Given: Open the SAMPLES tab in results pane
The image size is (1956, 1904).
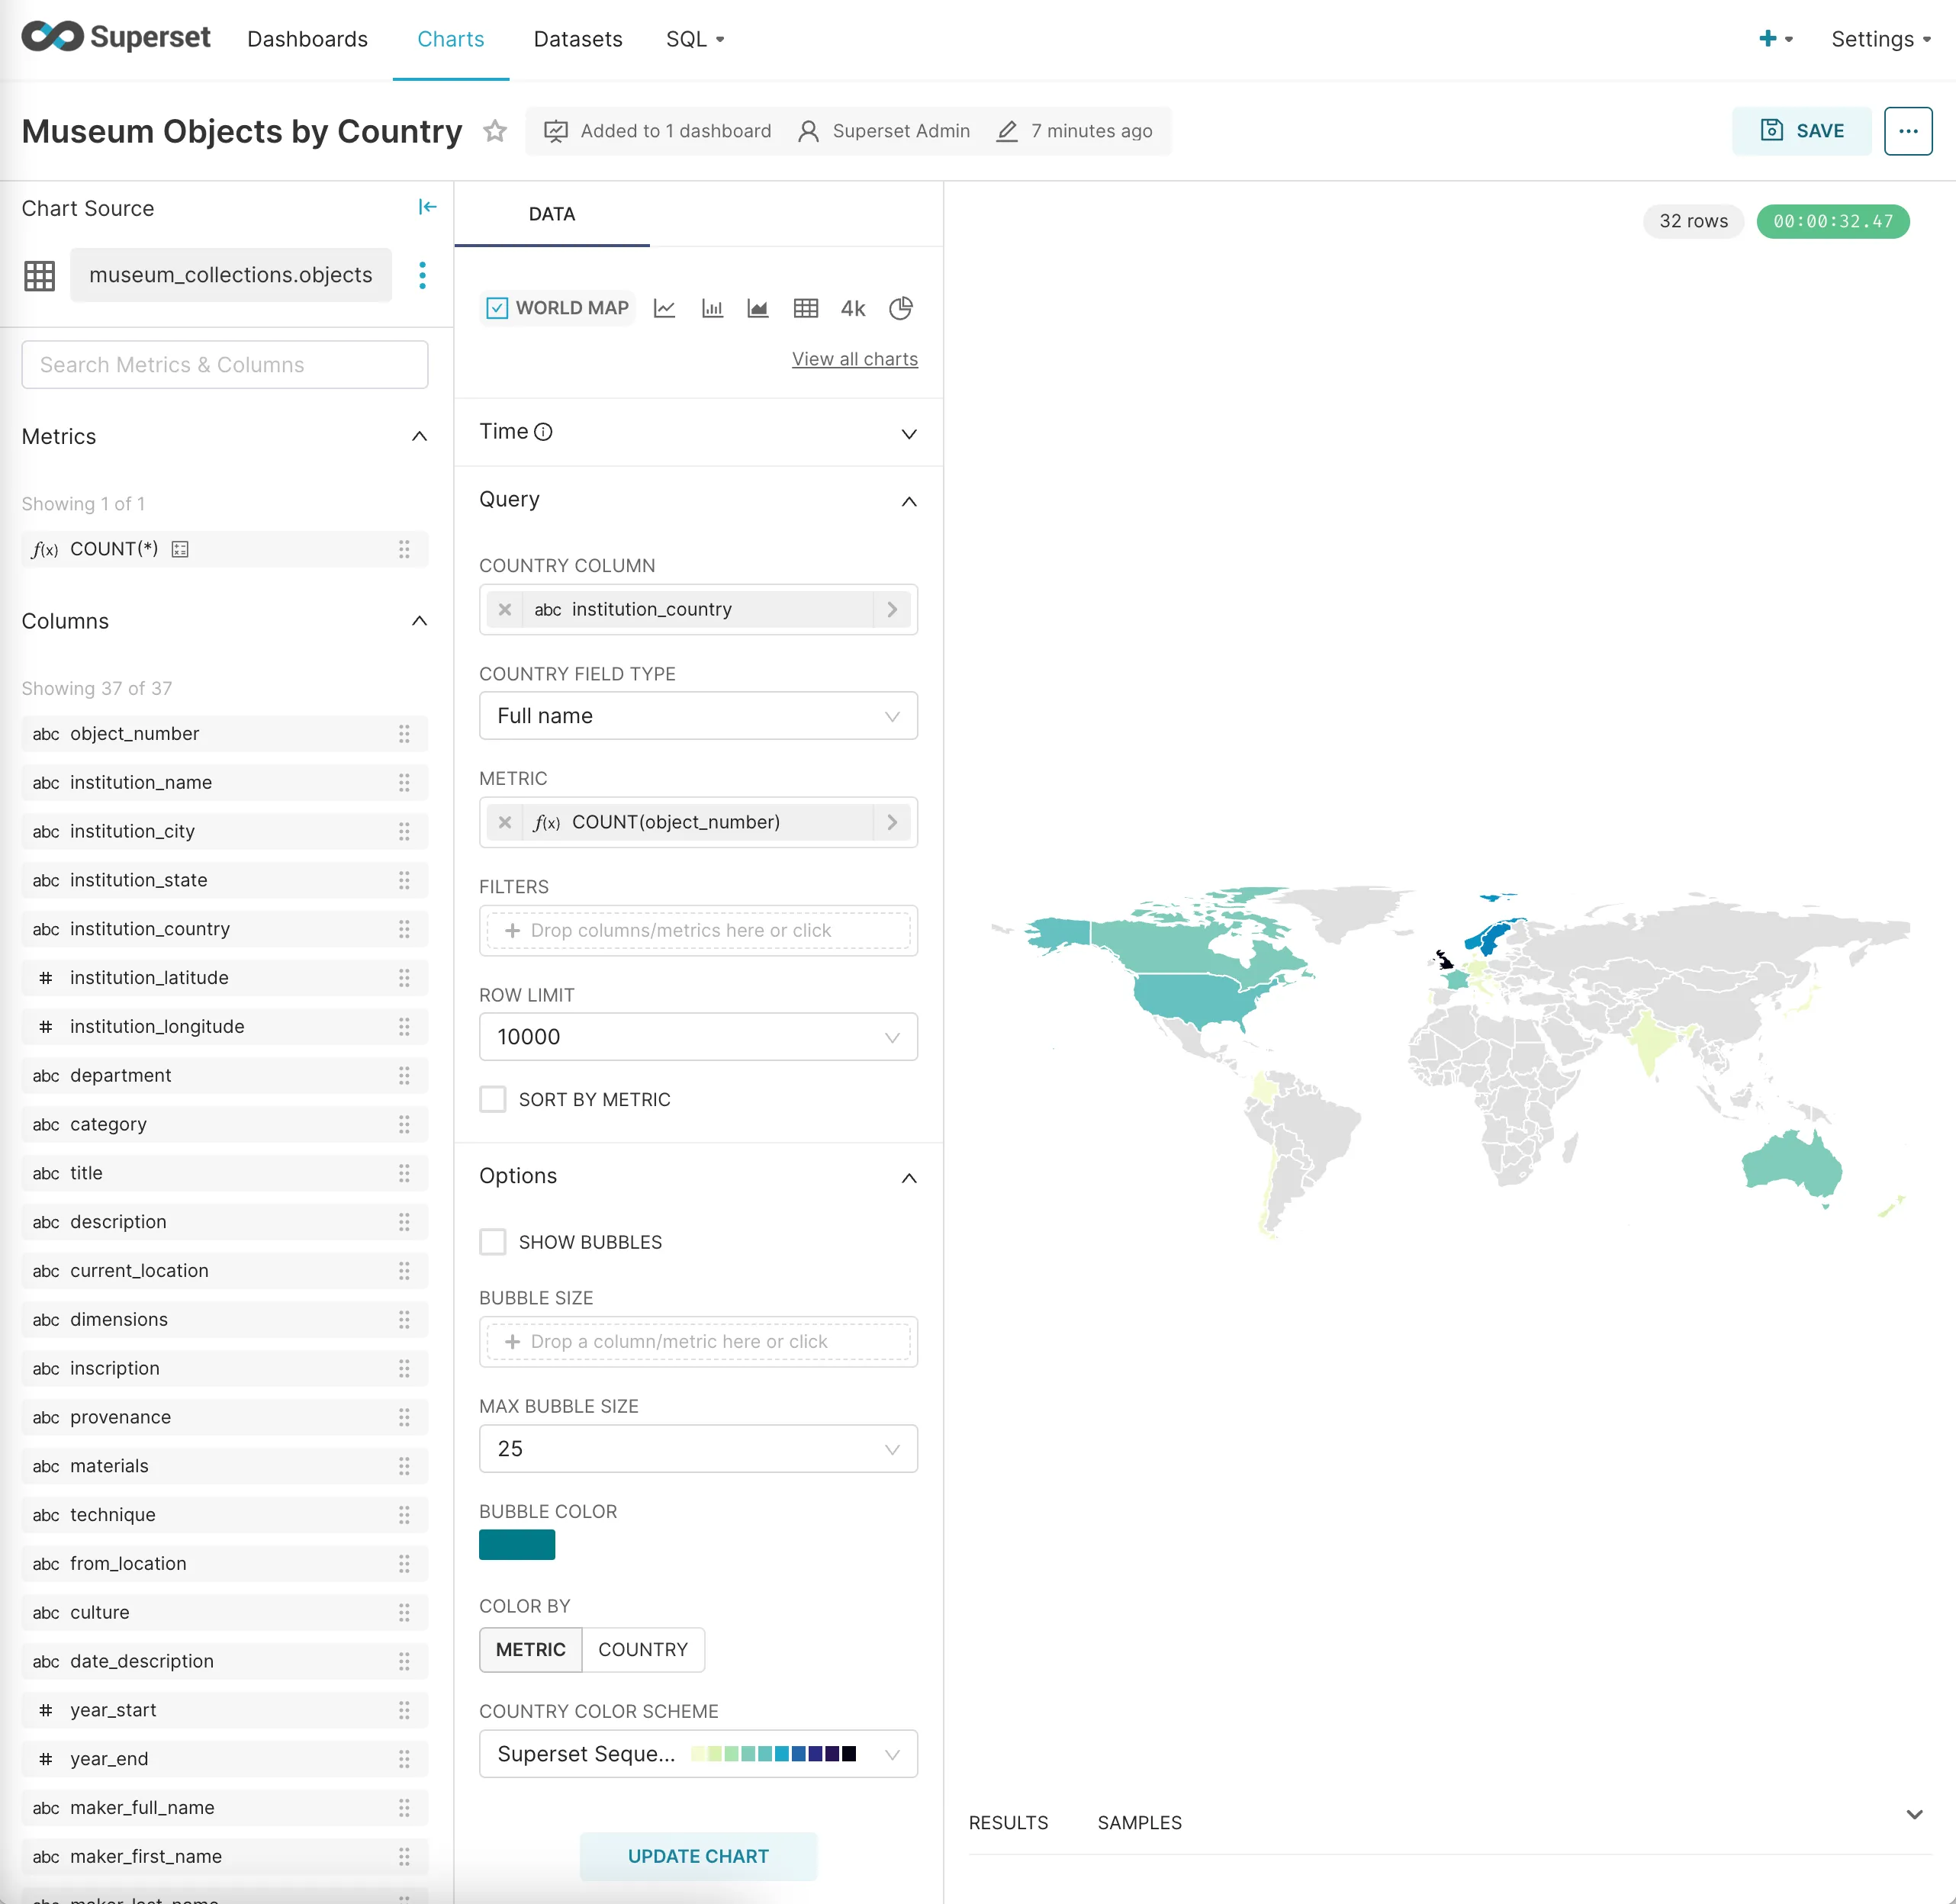Looking at the screenshot, I should pos(1139,1822).
